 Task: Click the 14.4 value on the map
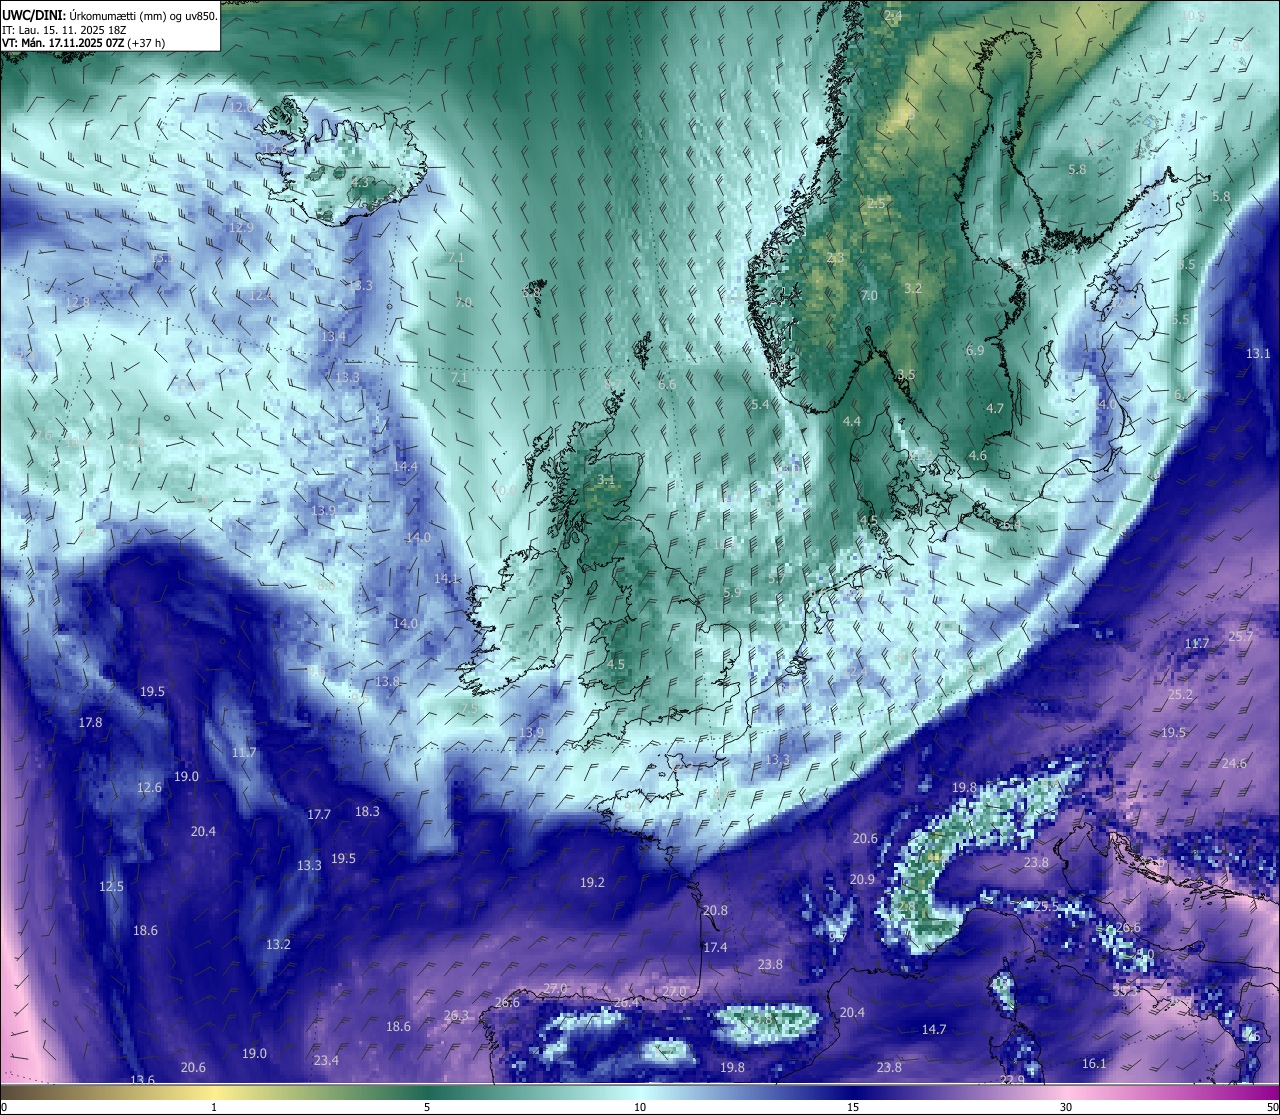click(405, 466)
